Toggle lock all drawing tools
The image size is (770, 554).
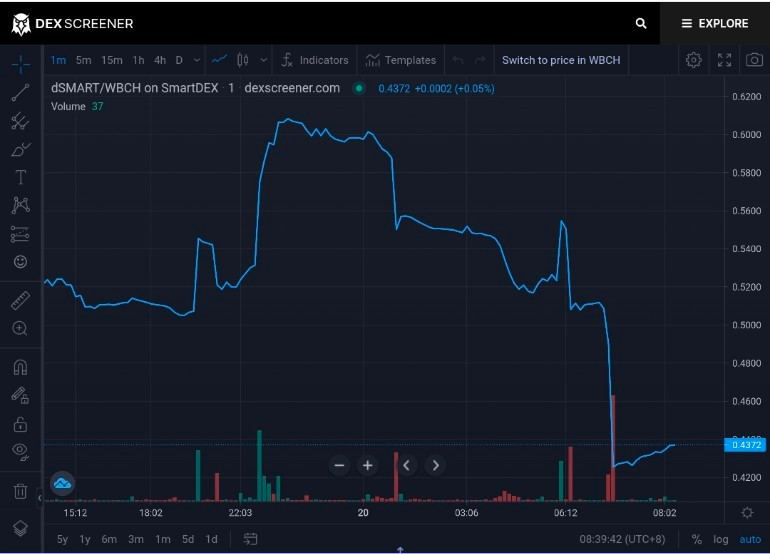coord(21,424)
